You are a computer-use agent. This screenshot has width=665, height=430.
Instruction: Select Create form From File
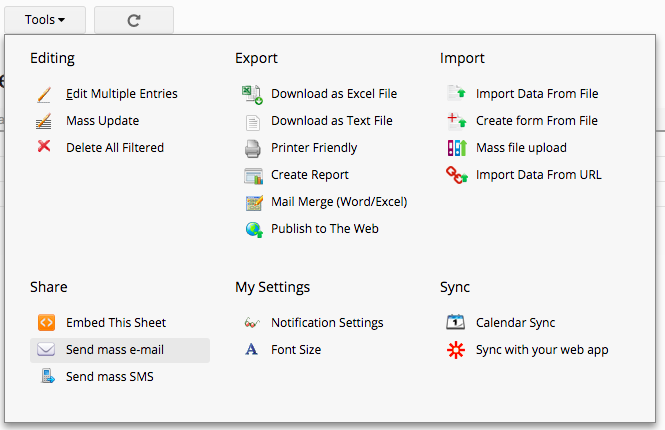(x=536, y=121)
